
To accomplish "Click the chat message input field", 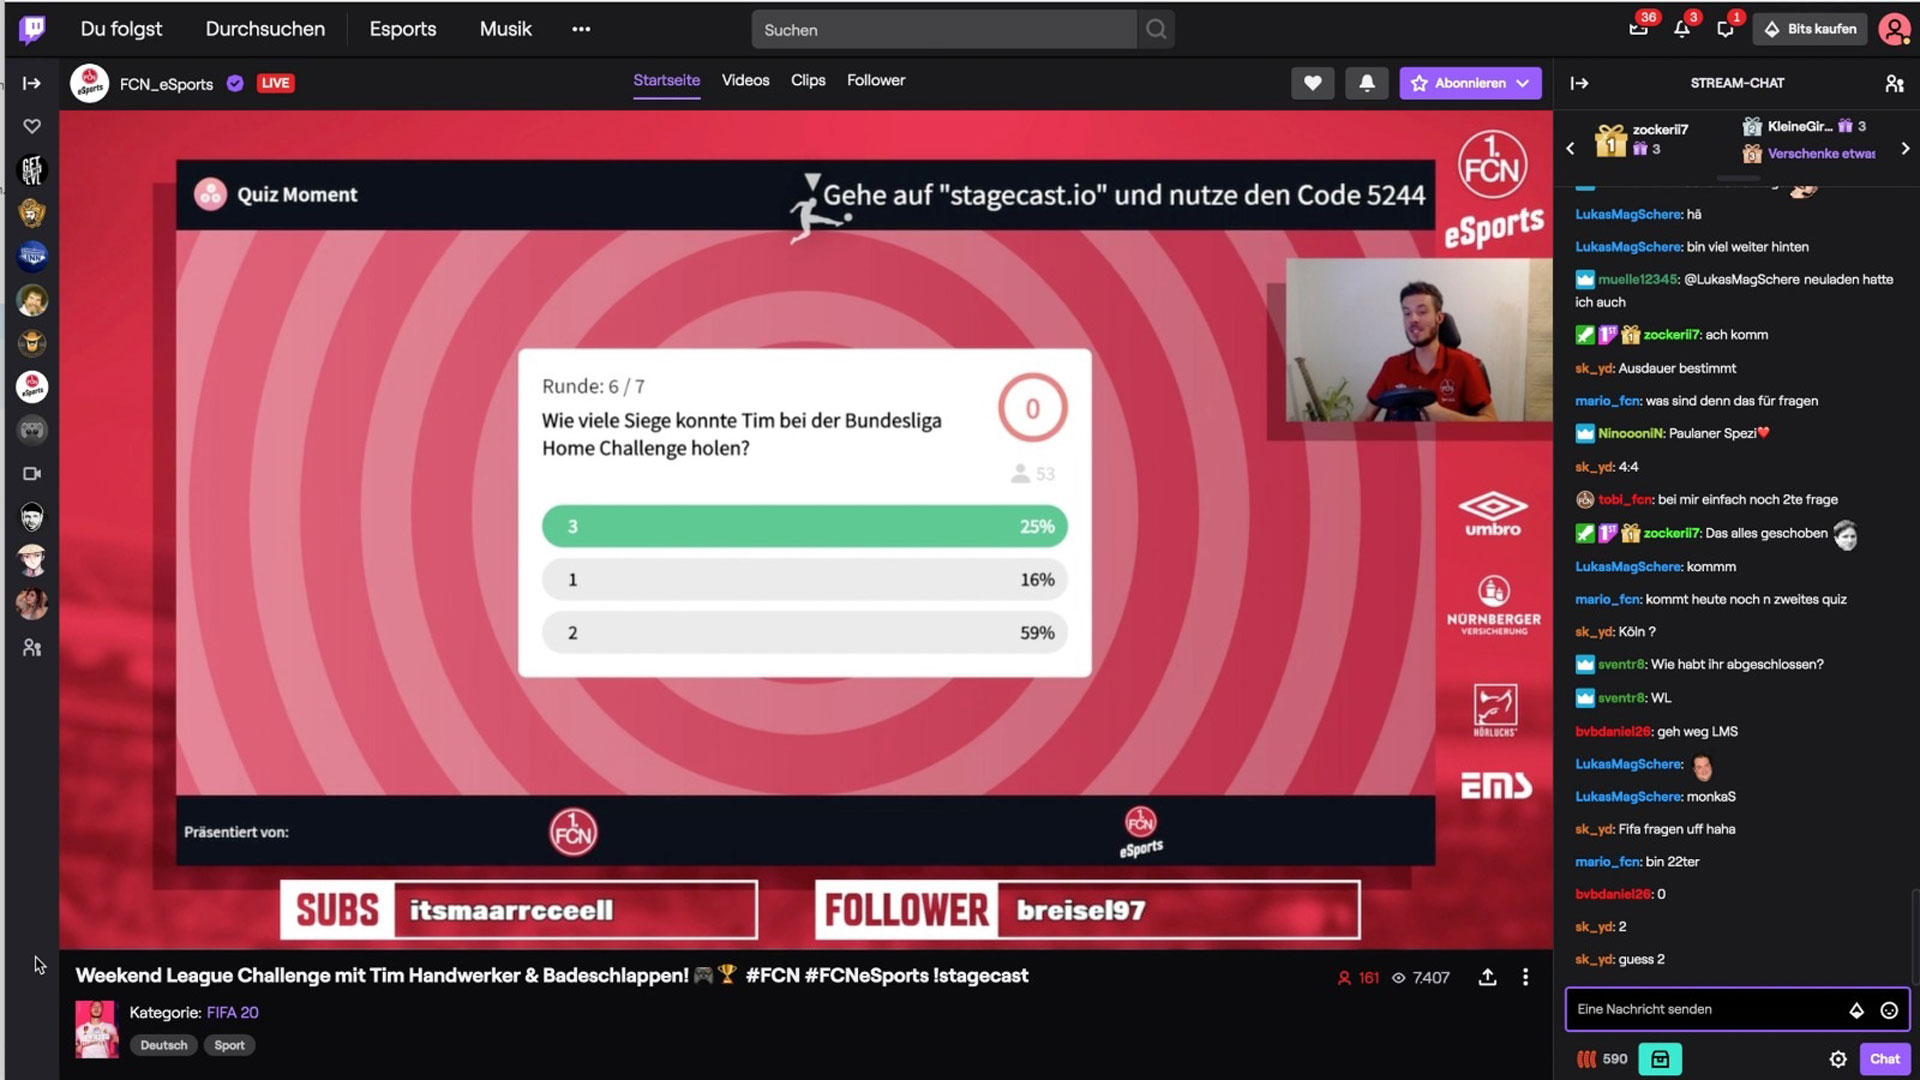I will point(1709,1007).
